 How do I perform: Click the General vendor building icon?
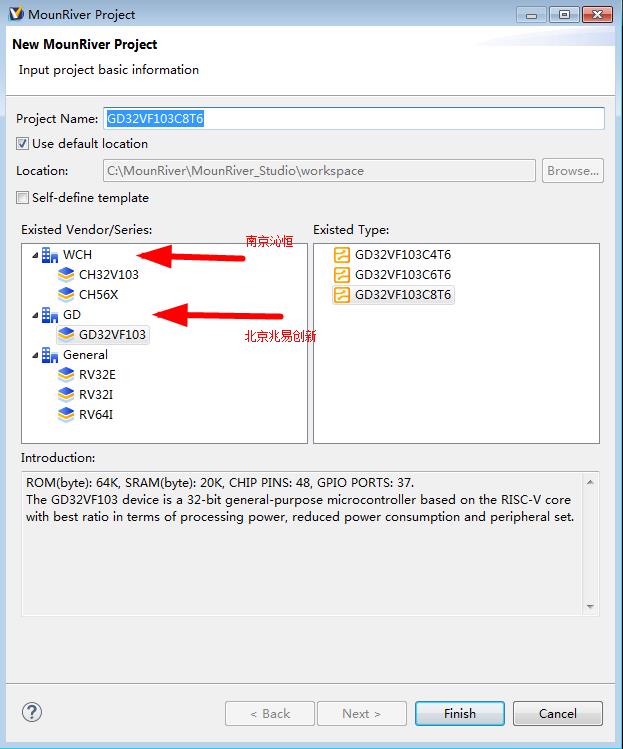(x=50, y=355)
